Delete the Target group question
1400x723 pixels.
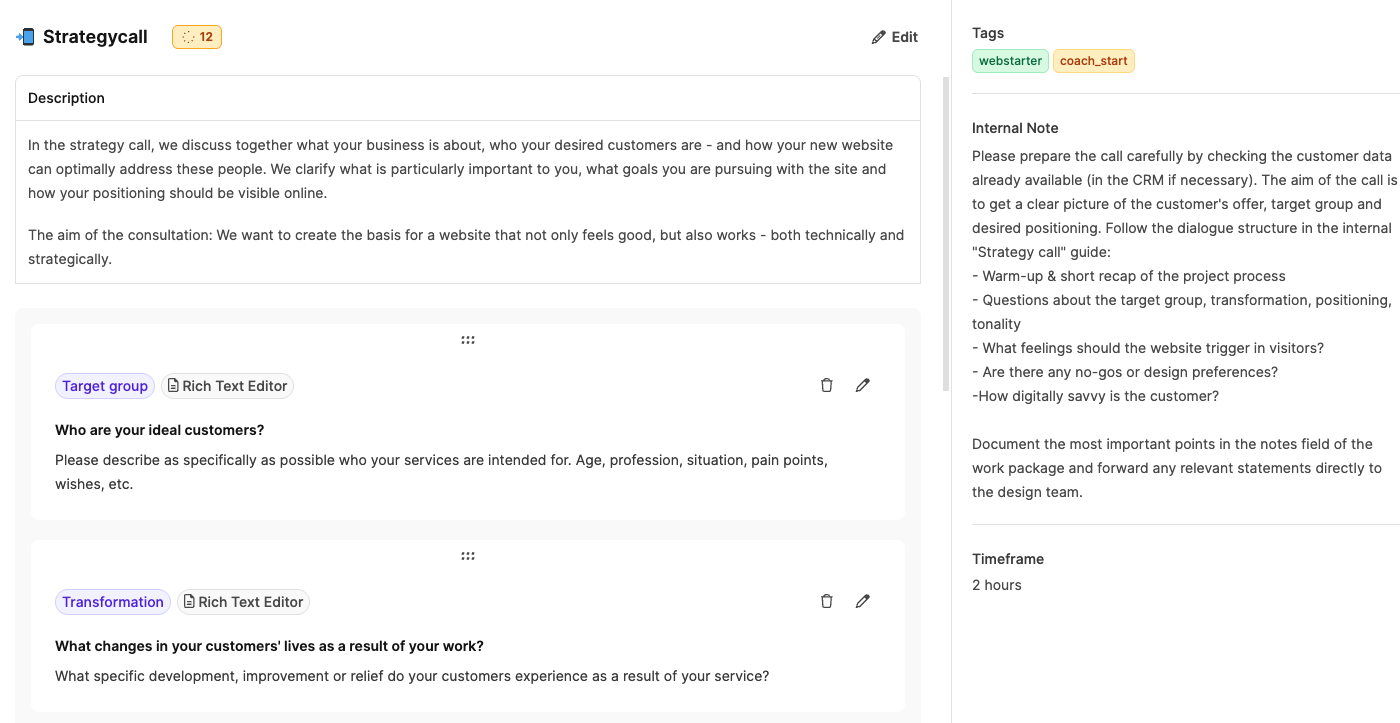coord(827,385)
